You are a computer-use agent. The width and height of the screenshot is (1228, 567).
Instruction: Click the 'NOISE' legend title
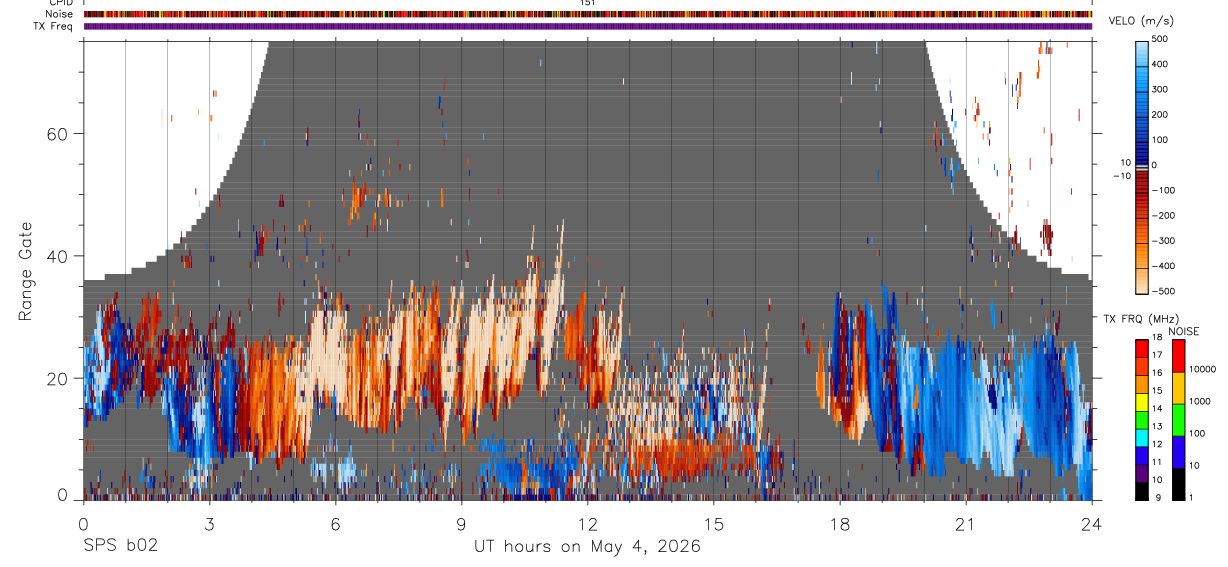pos(1182,331)
